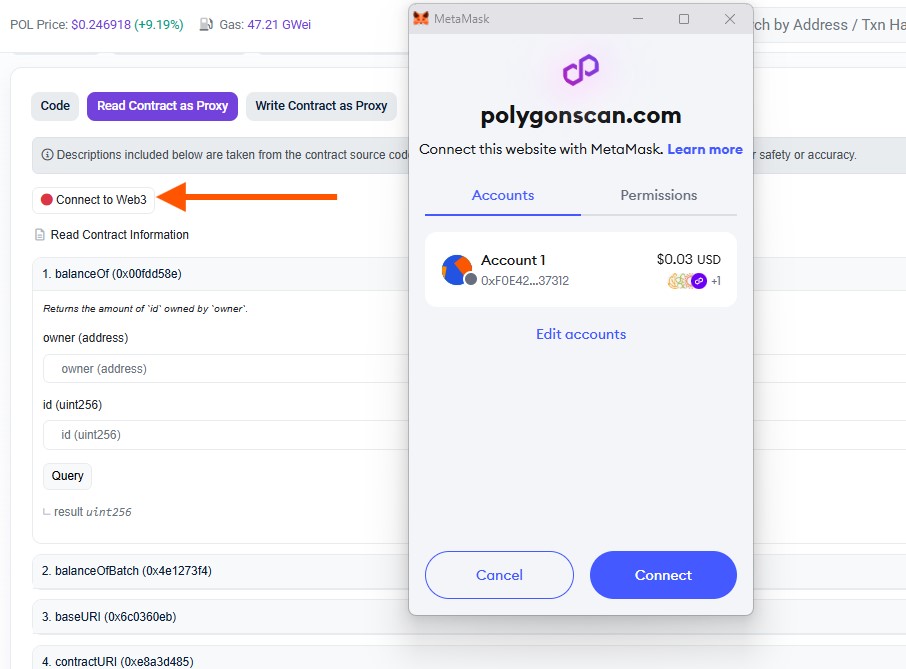This screenshot has width=906, height=669.
Task: Select the Accounts tab
Action: (x=503, y=195)
